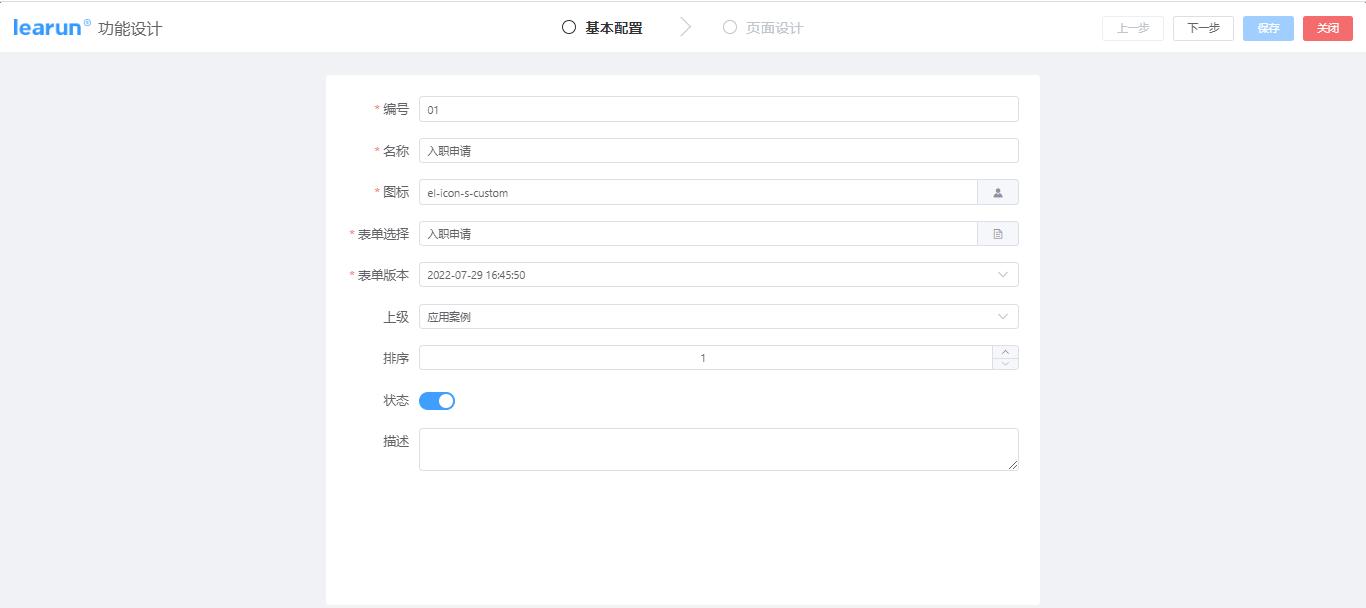Click the 下一步 next step button
The image size is (1366, 608).
point(1202,28)
